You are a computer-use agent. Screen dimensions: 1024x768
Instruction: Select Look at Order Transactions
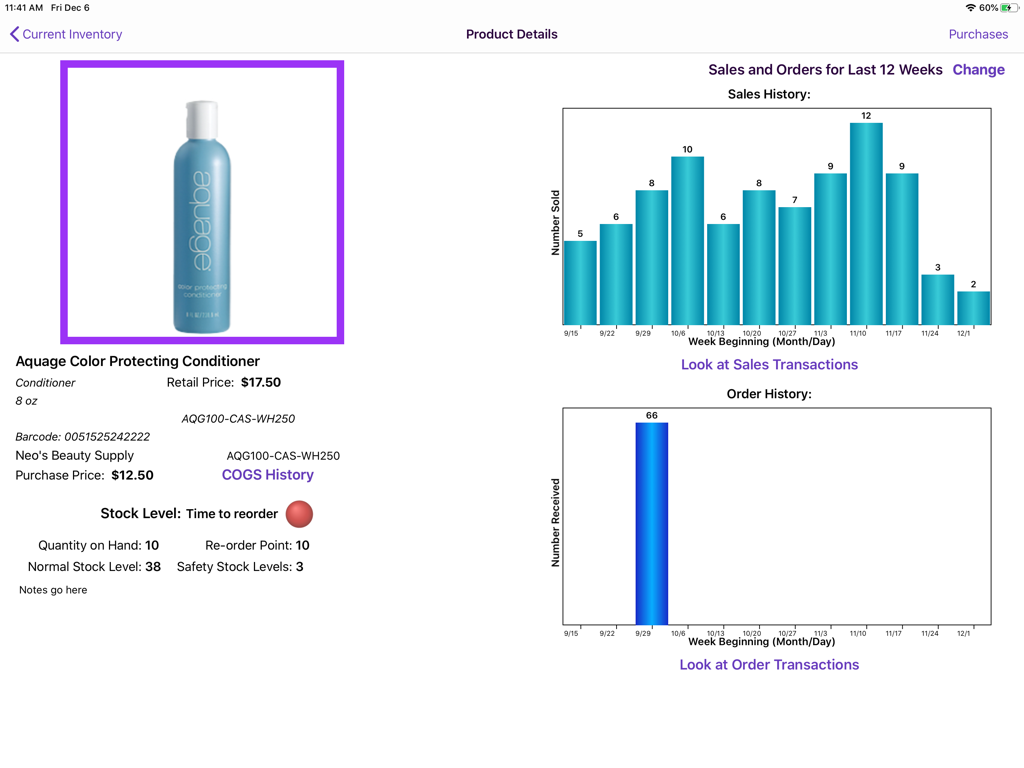(x=769, y=664)
